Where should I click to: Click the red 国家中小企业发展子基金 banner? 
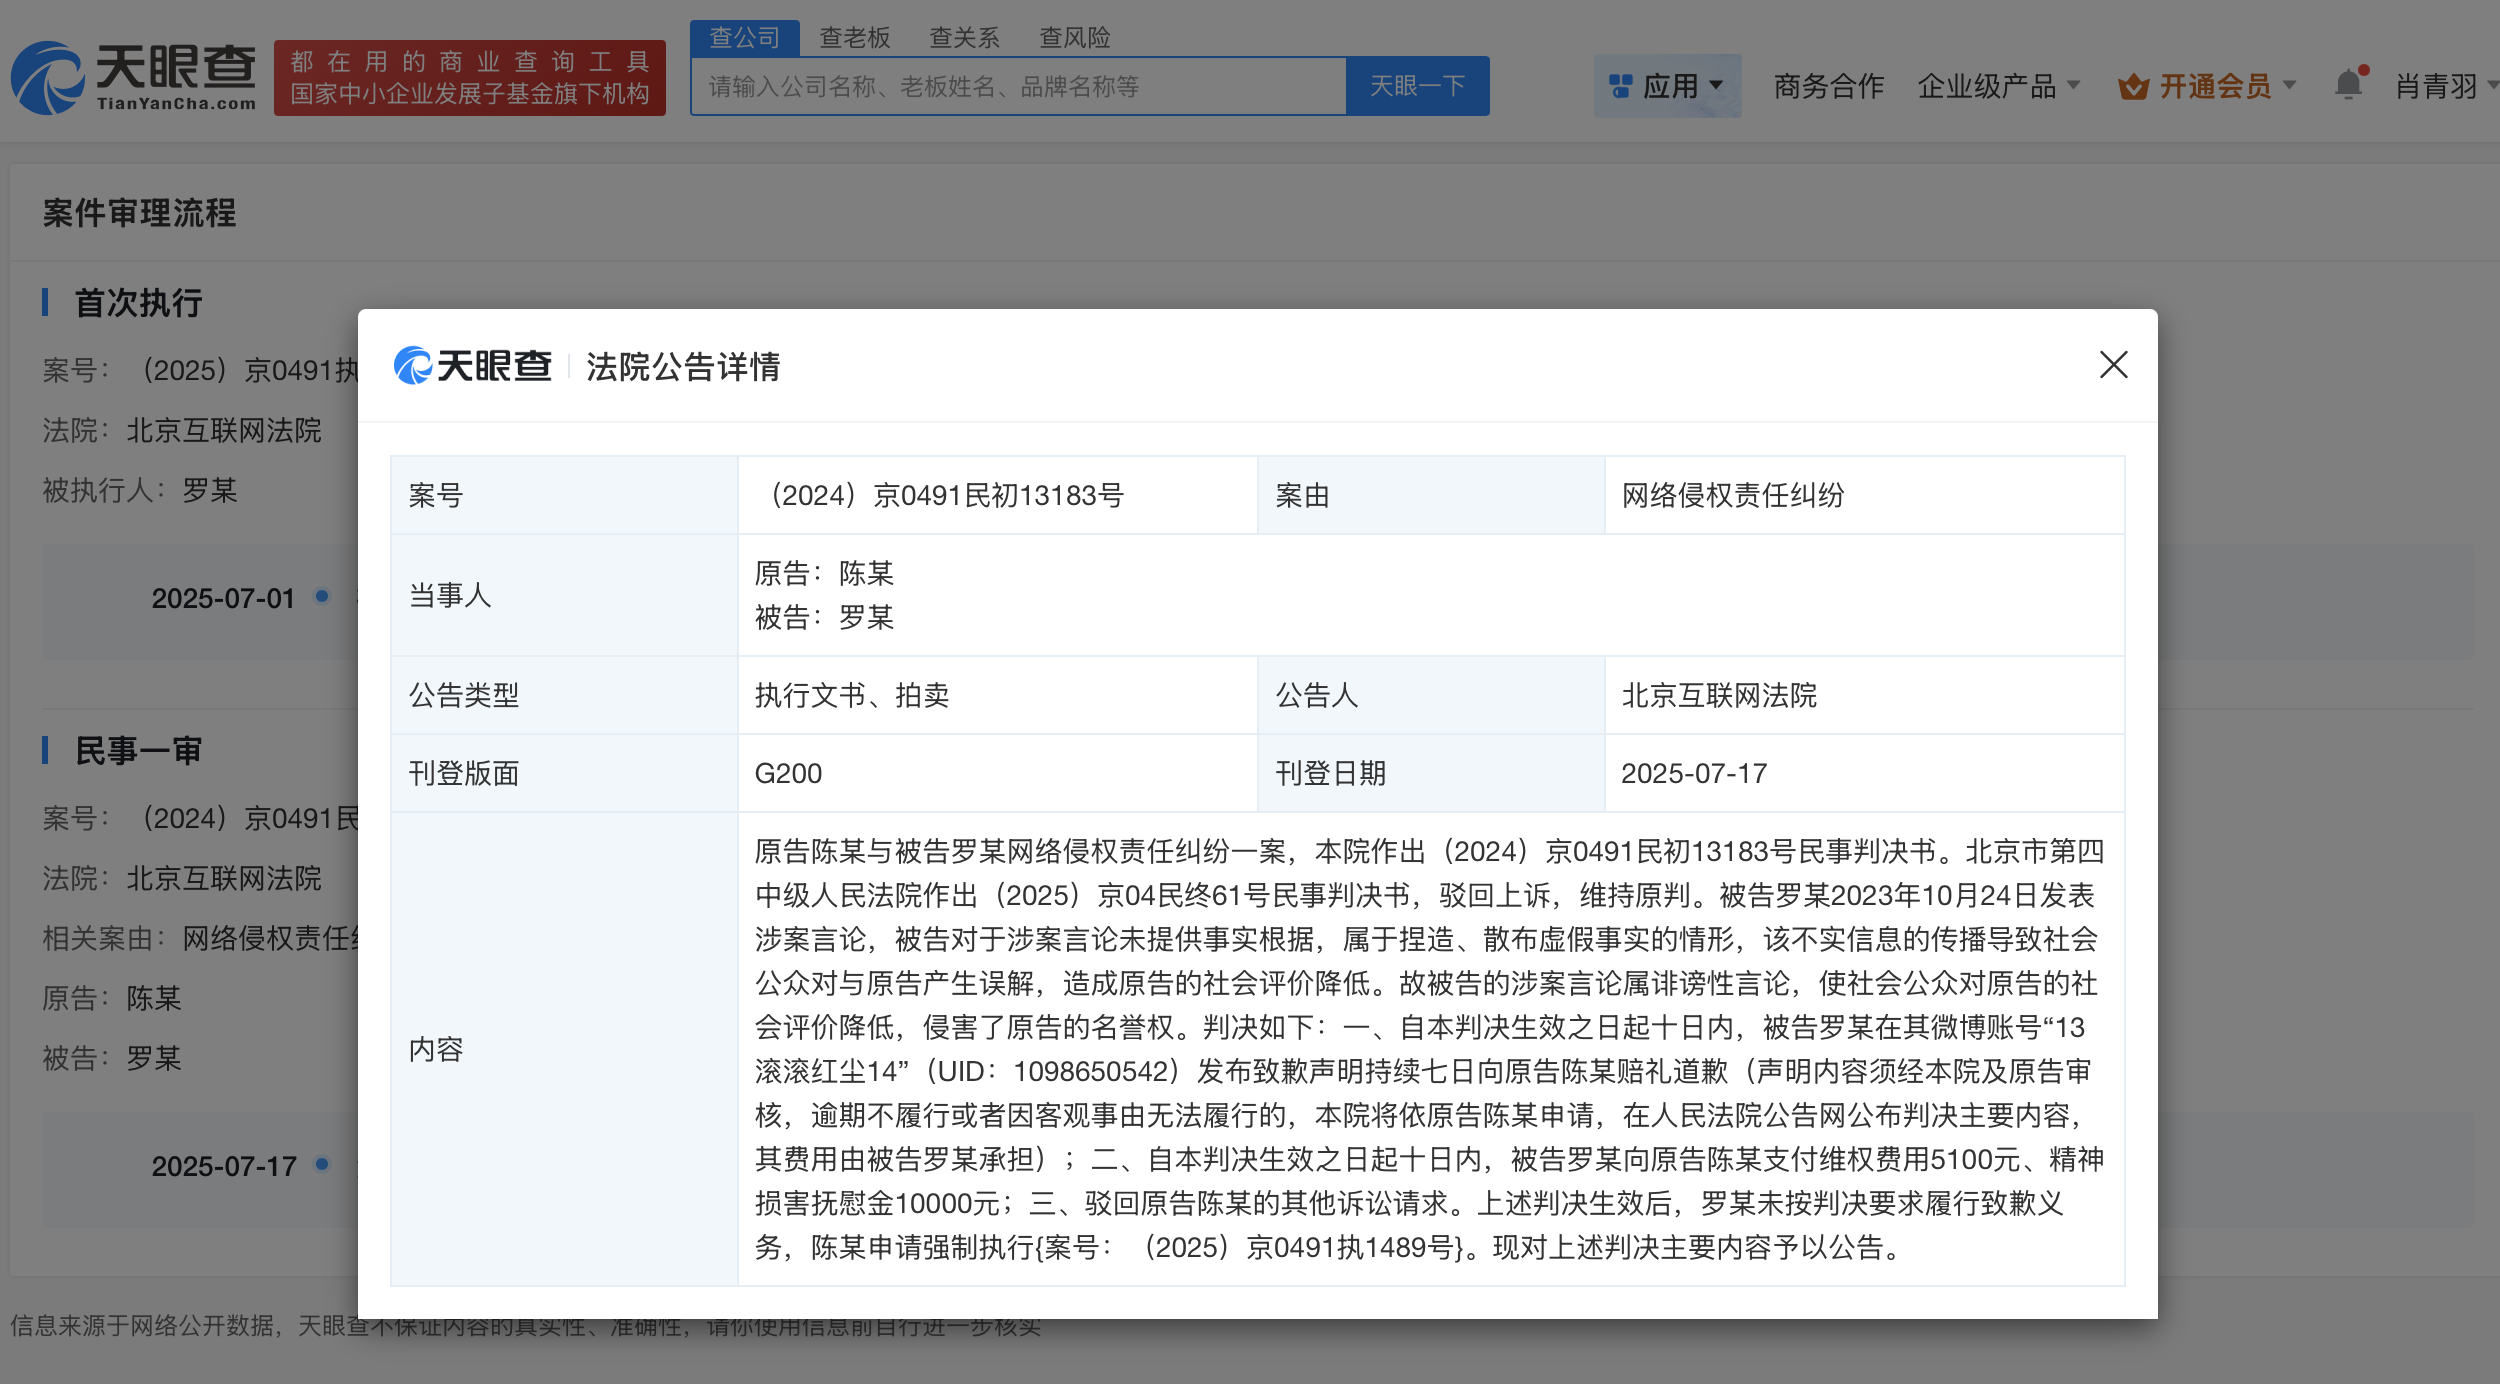click(x=469, y=78)
